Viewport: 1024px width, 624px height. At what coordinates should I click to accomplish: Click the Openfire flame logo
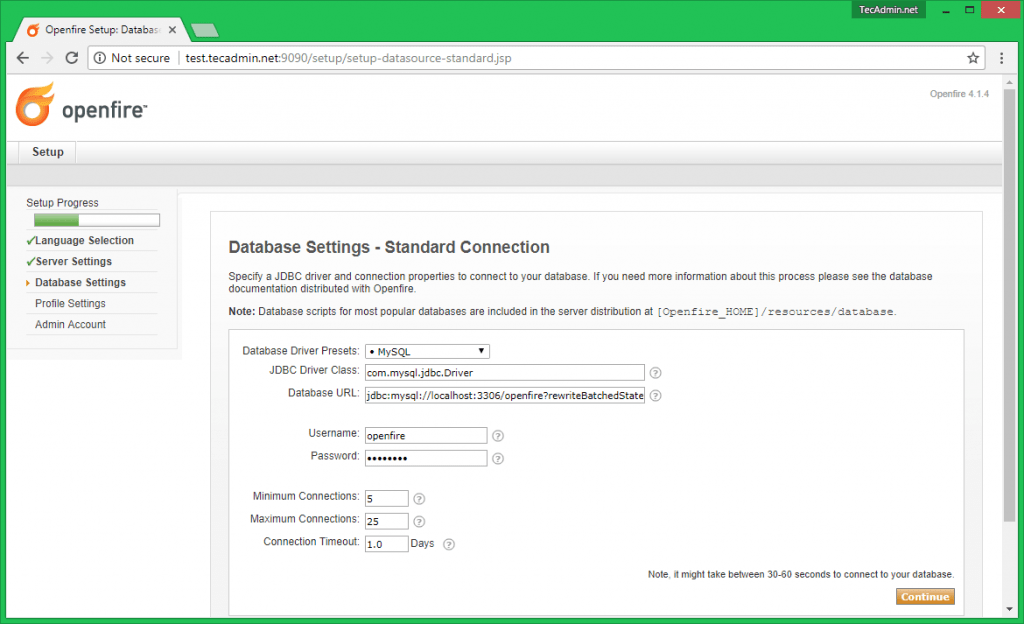pyautogui.click(x=35, y=104)
